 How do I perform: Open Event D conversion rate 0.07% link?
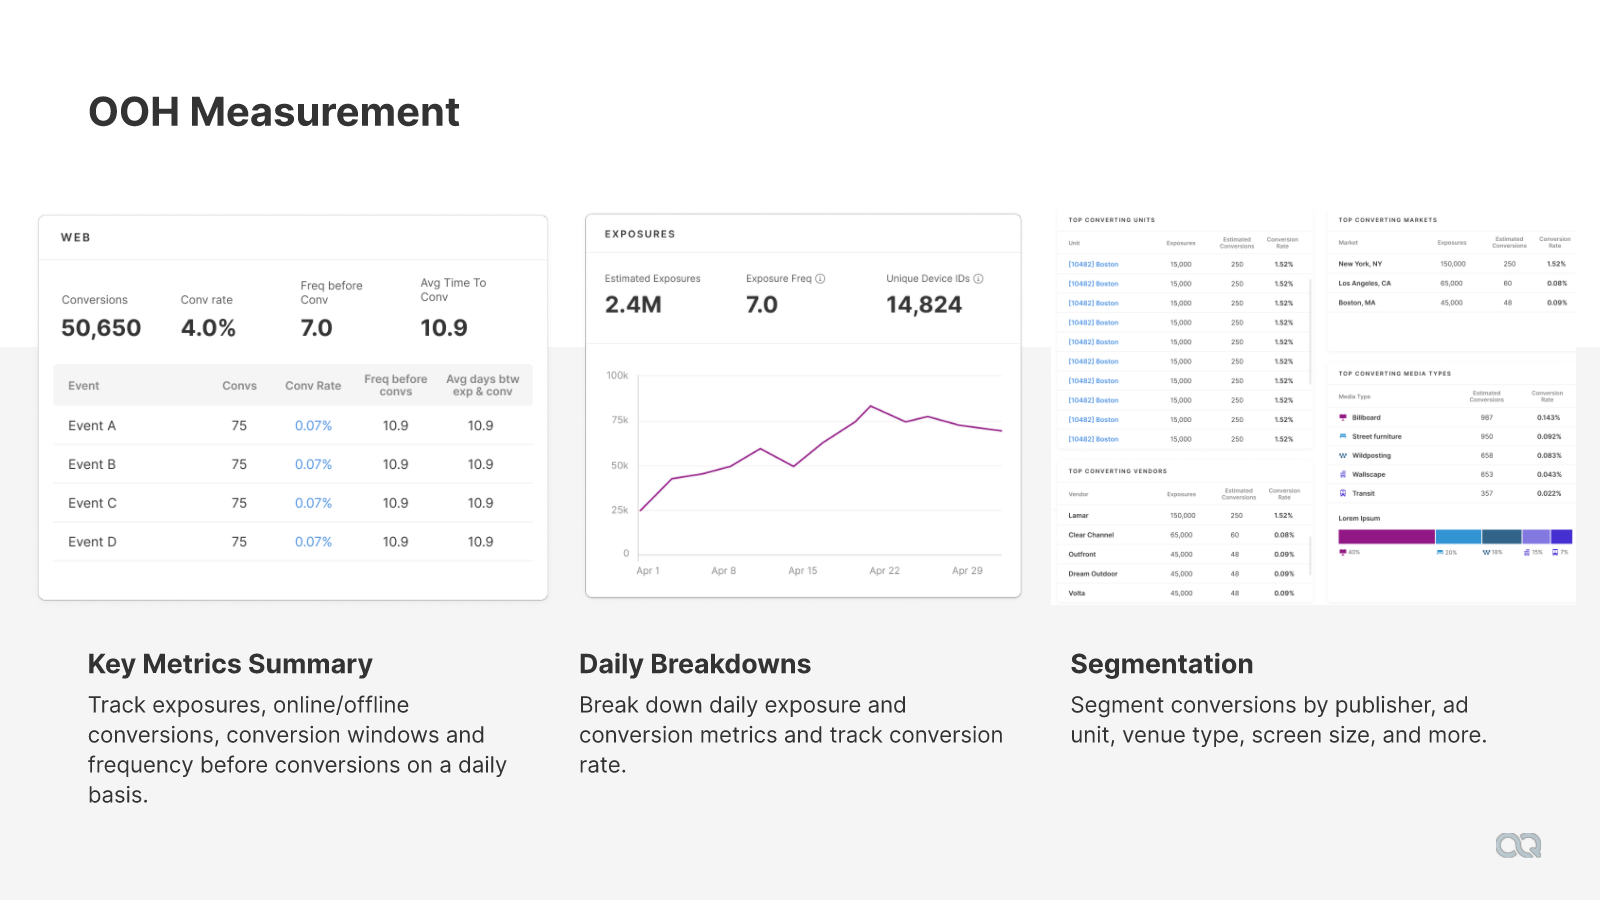coord(313,542)
